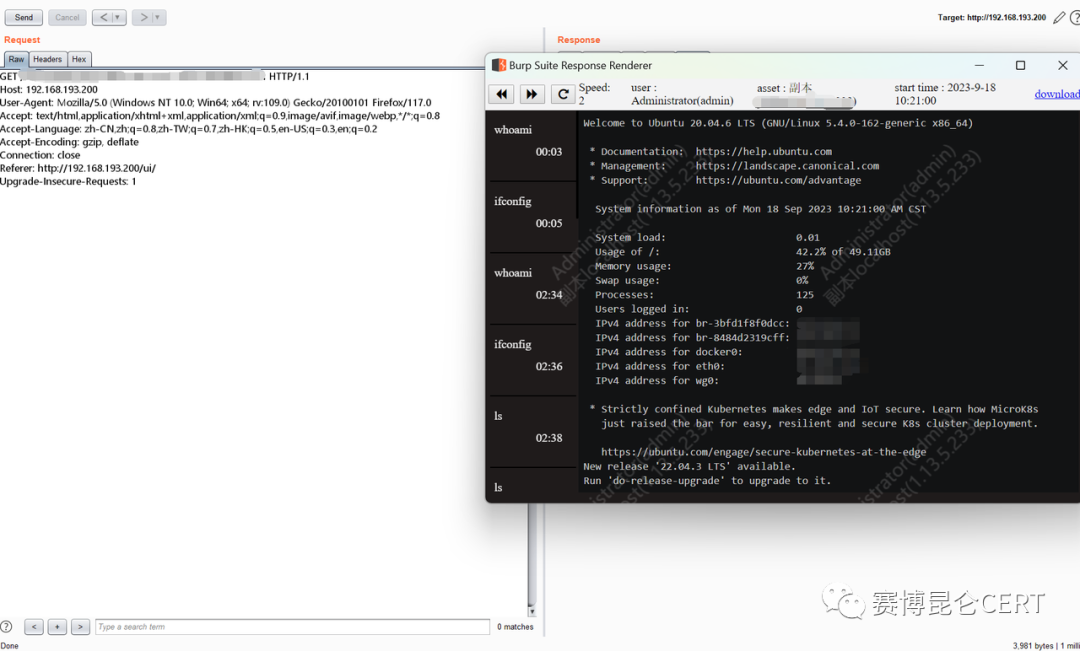Edit target using the pencil icon
The width and height of the screenshot is (1080, 651).
point(1059,18)
